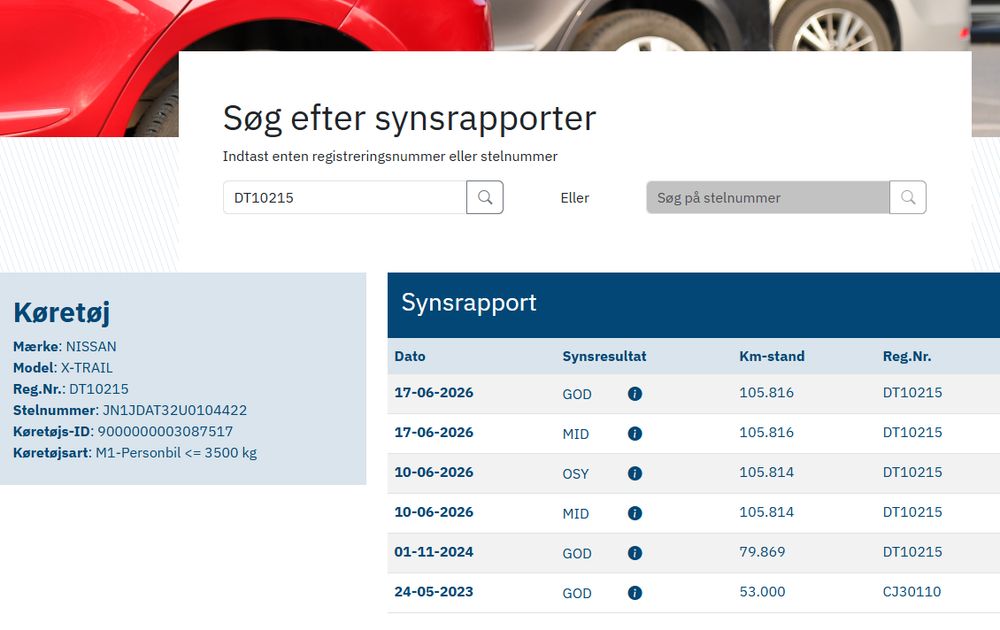
Task: Select the Km-stand column header
Action: 772,356
